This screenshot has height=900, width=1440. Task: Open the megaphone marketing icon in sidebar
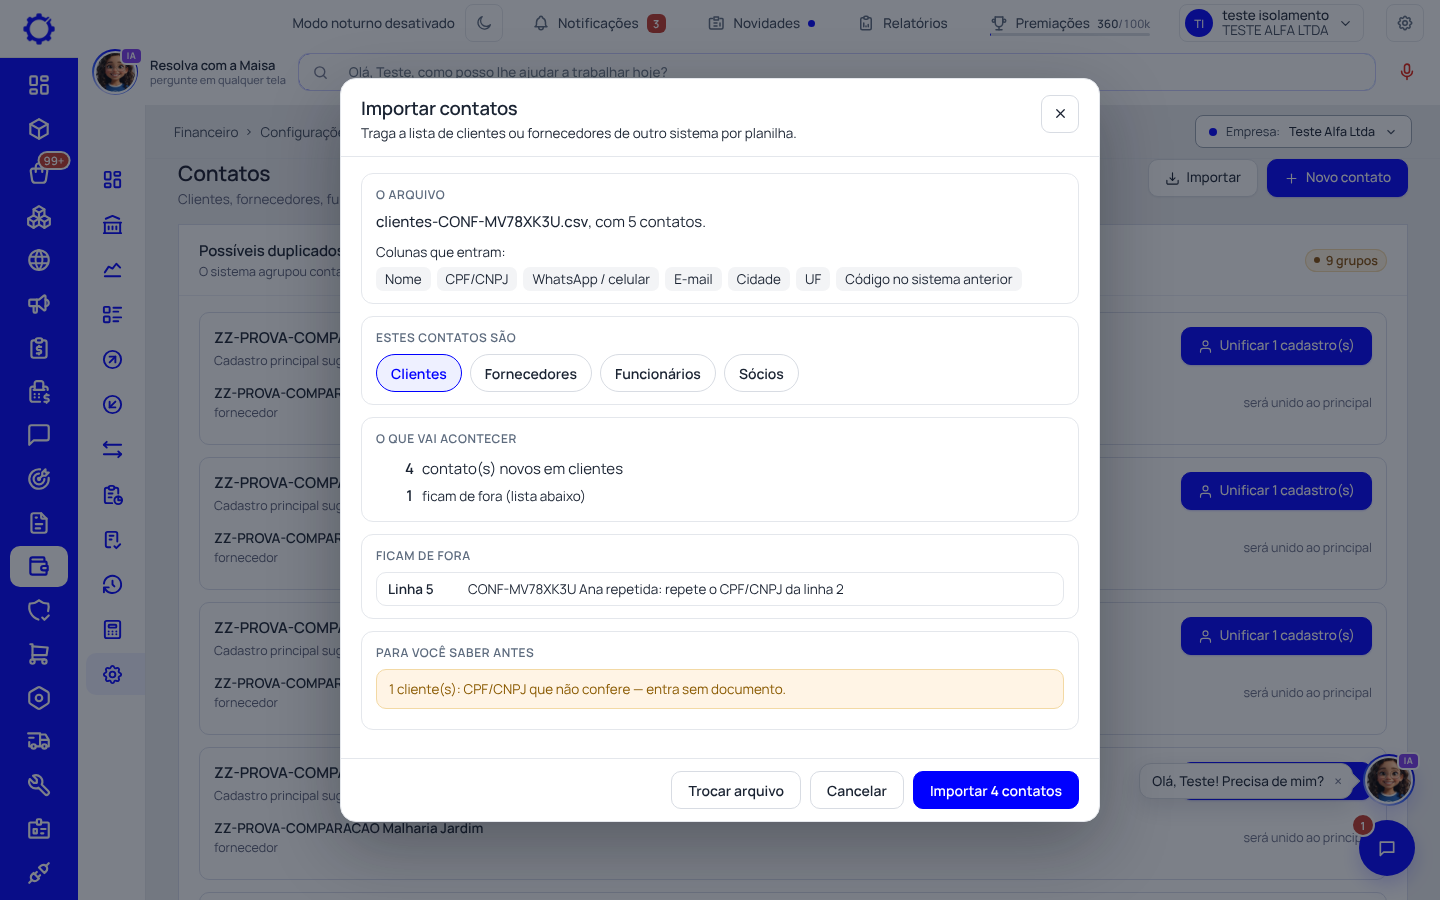tap(39, 304)
